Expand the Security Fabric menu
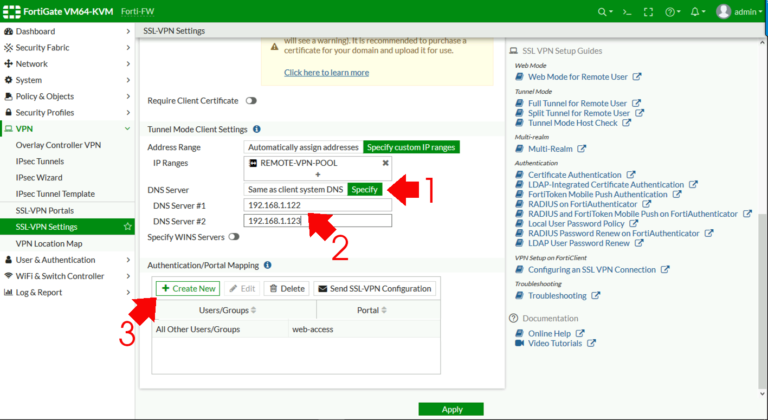Screen dimensions: 768x420 pos(128,48)
